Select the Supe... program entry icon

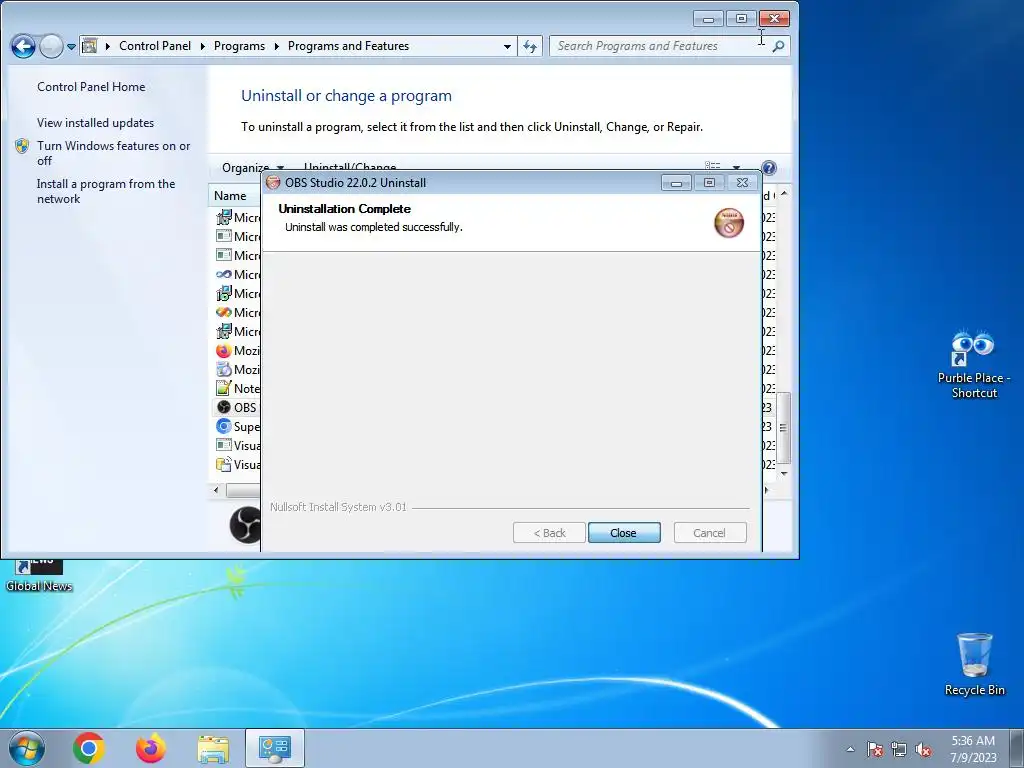pyautogui.click(x=224, y=426)
